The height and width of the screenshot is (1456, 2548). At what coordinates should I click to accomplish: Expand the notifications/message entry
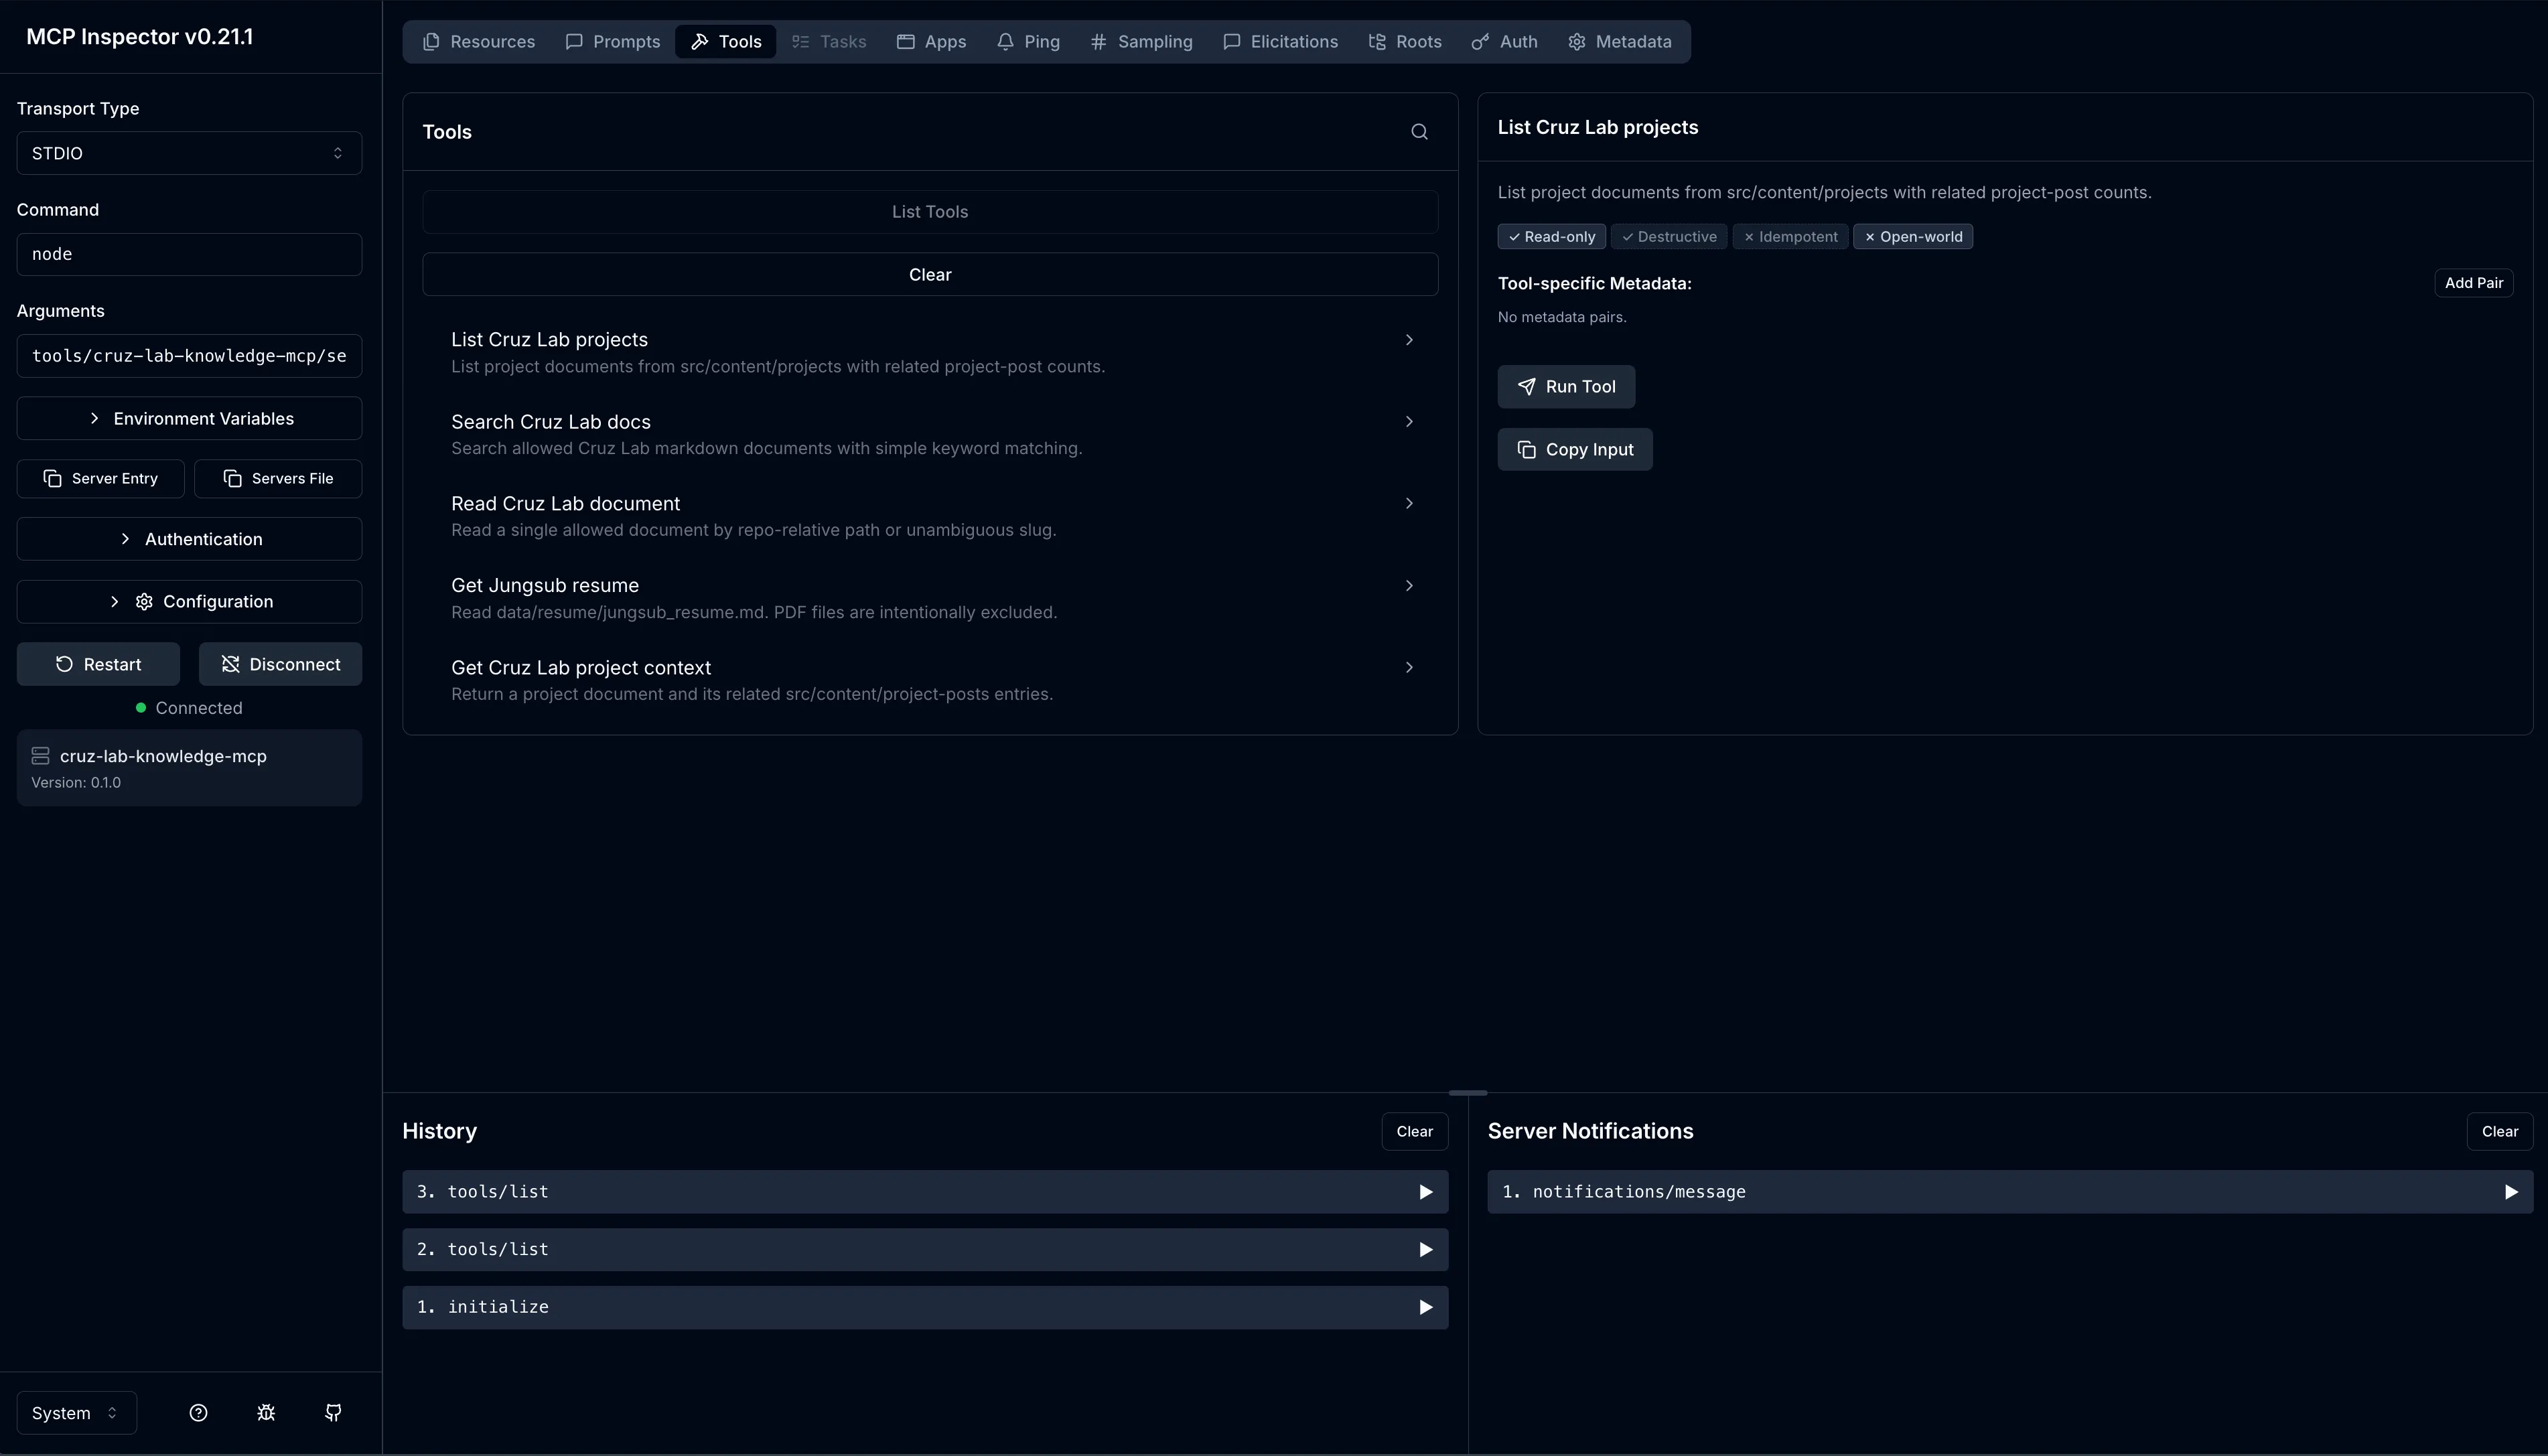[2010, 1192]
